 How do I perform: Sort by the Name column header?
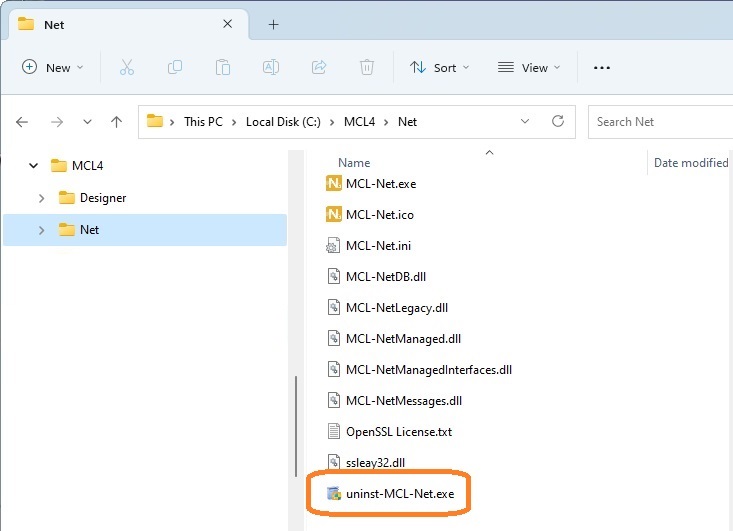tap(354, 163)
